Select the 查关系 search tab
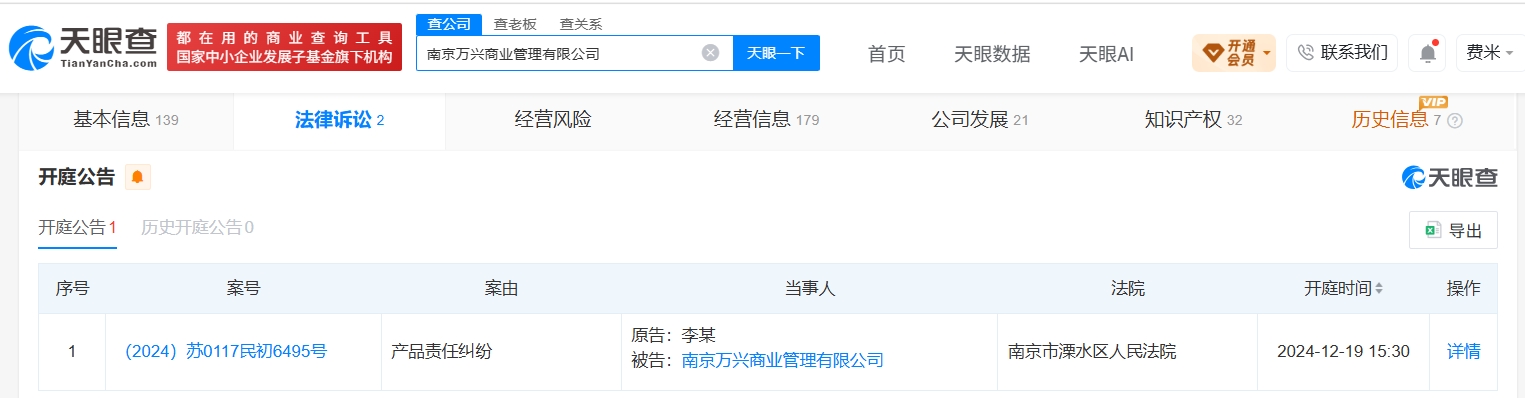 (x=580, y=24)
